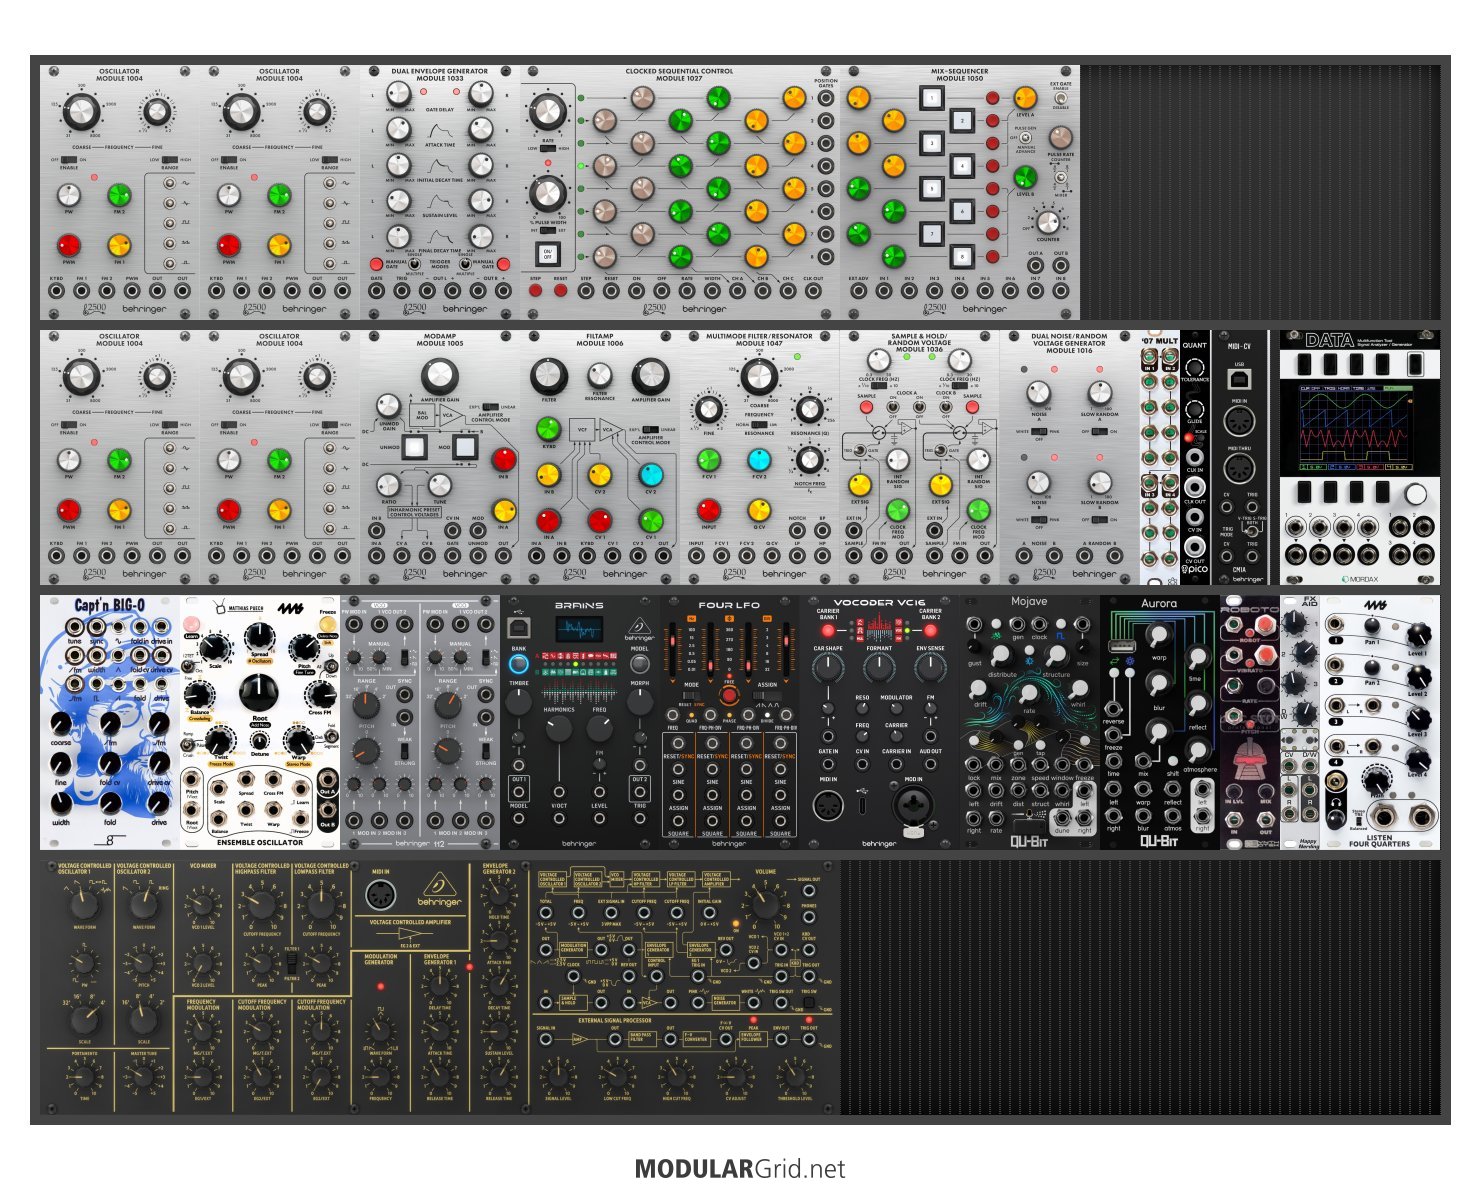
Task: Click the HARMONICS knob on Brains
Action: coord(560,728)
